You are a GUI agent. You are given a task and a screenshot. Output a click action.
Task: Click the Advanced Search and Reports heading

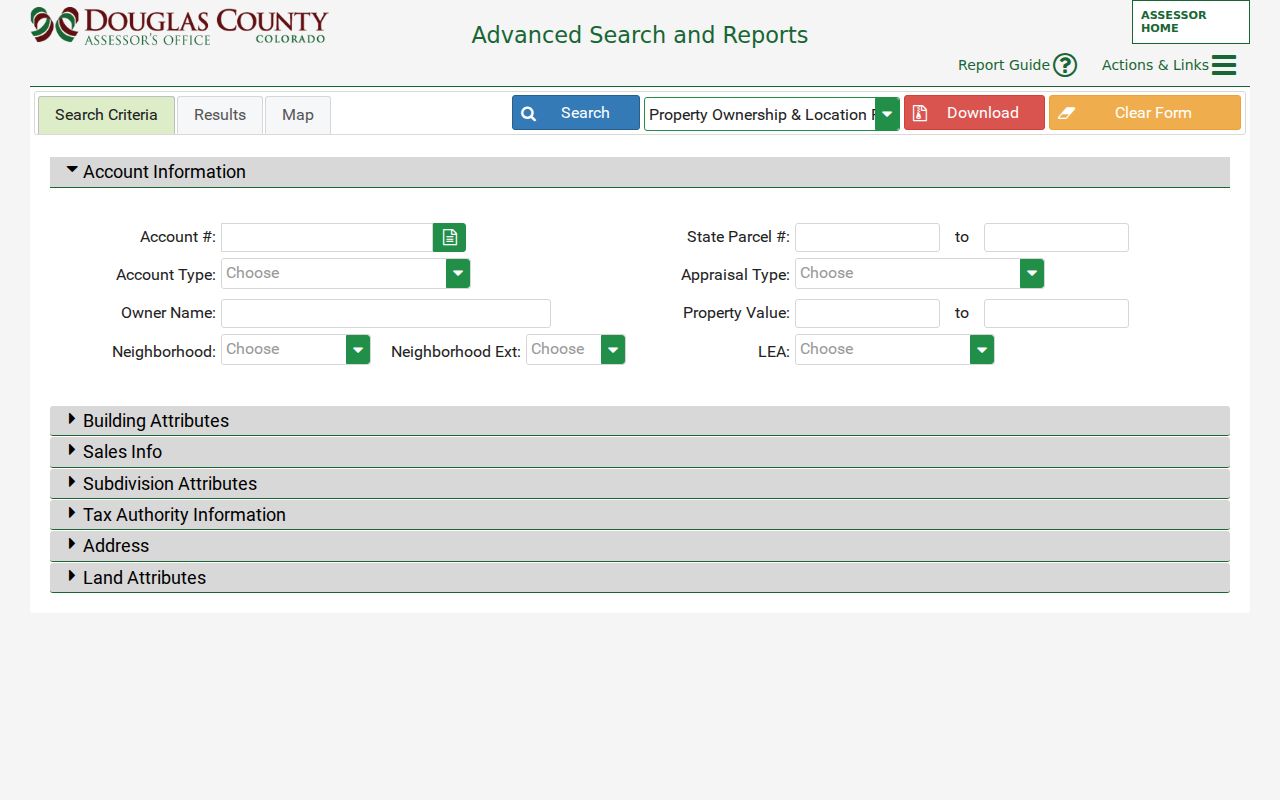pos(640,35)
